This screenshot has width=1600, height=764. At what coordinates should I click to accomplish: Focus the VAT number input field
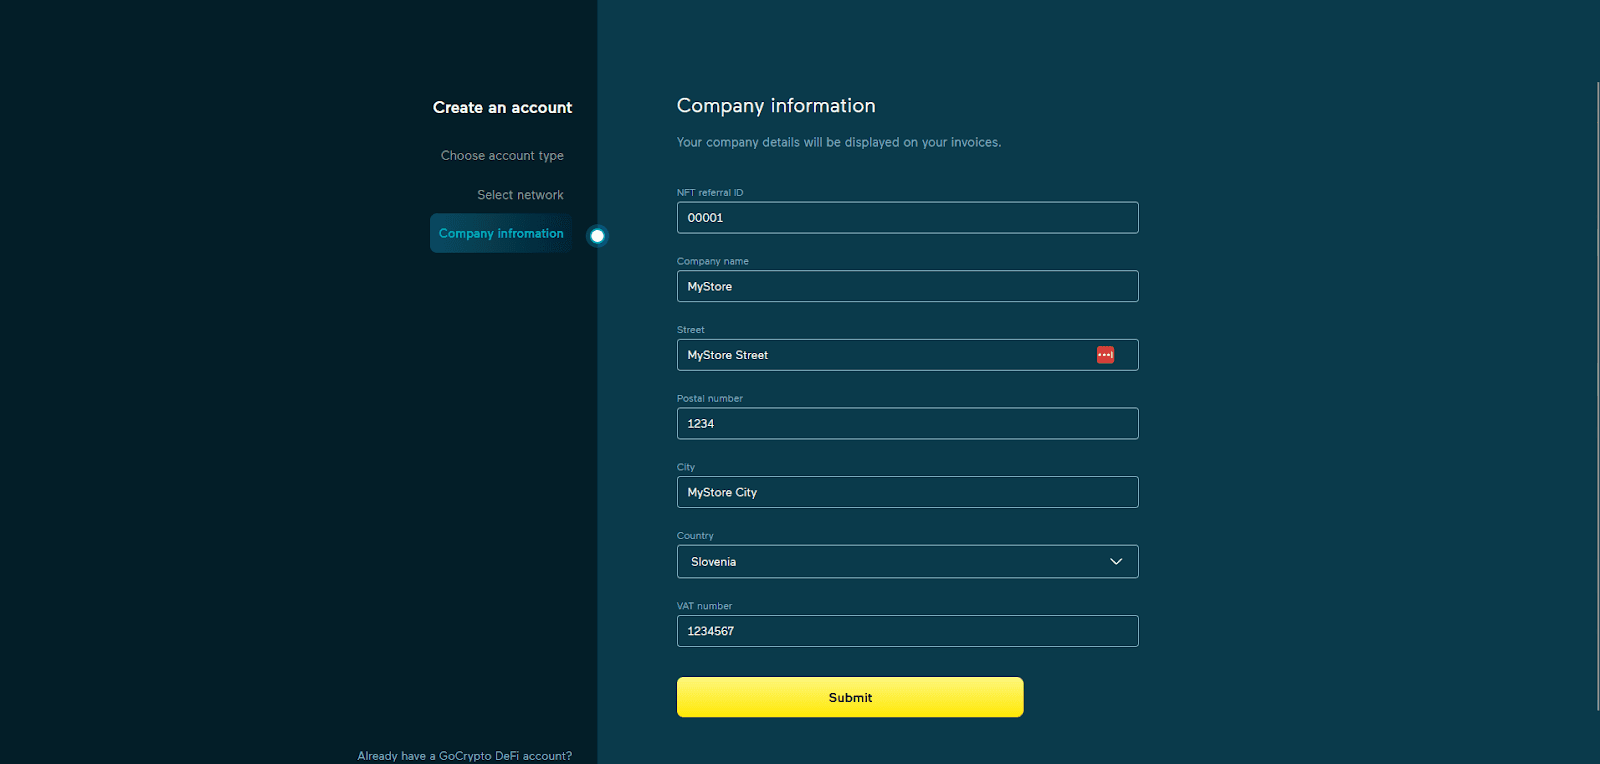[x=907, y=631]
